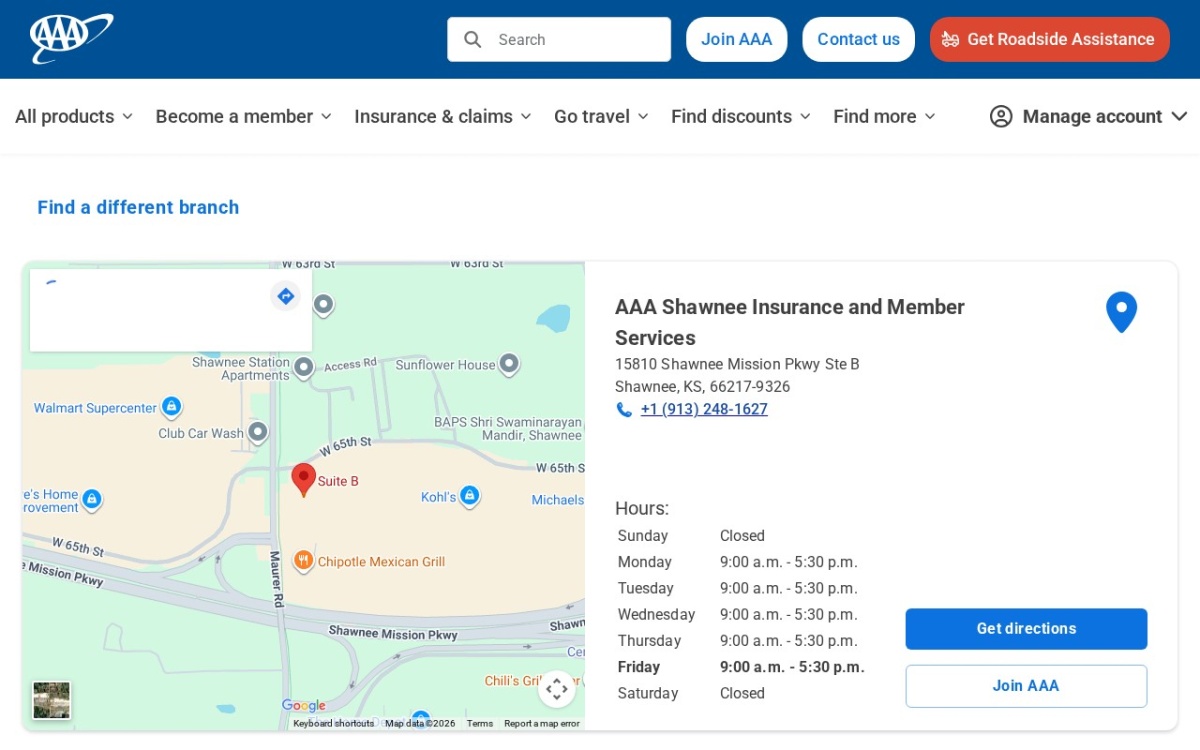
Task: Click the Kohl's shopping pin on map
Action: coord(469,496)
